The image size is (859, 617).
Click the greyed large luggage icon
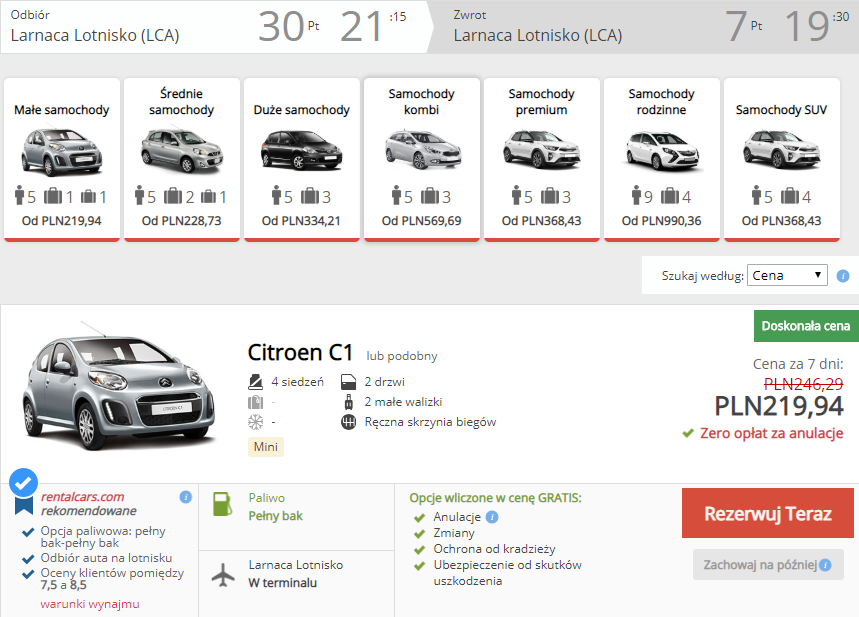(x=255, y=402)
